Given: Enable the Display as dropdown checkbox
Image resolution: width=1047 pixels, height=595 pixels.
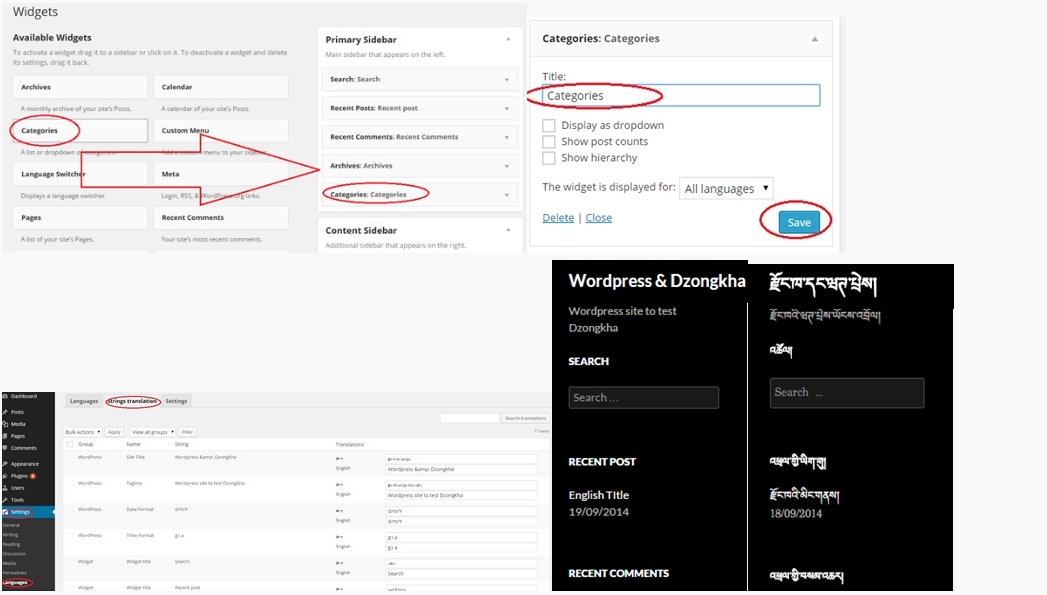Looking at the screenshot, I should point(549,126).
